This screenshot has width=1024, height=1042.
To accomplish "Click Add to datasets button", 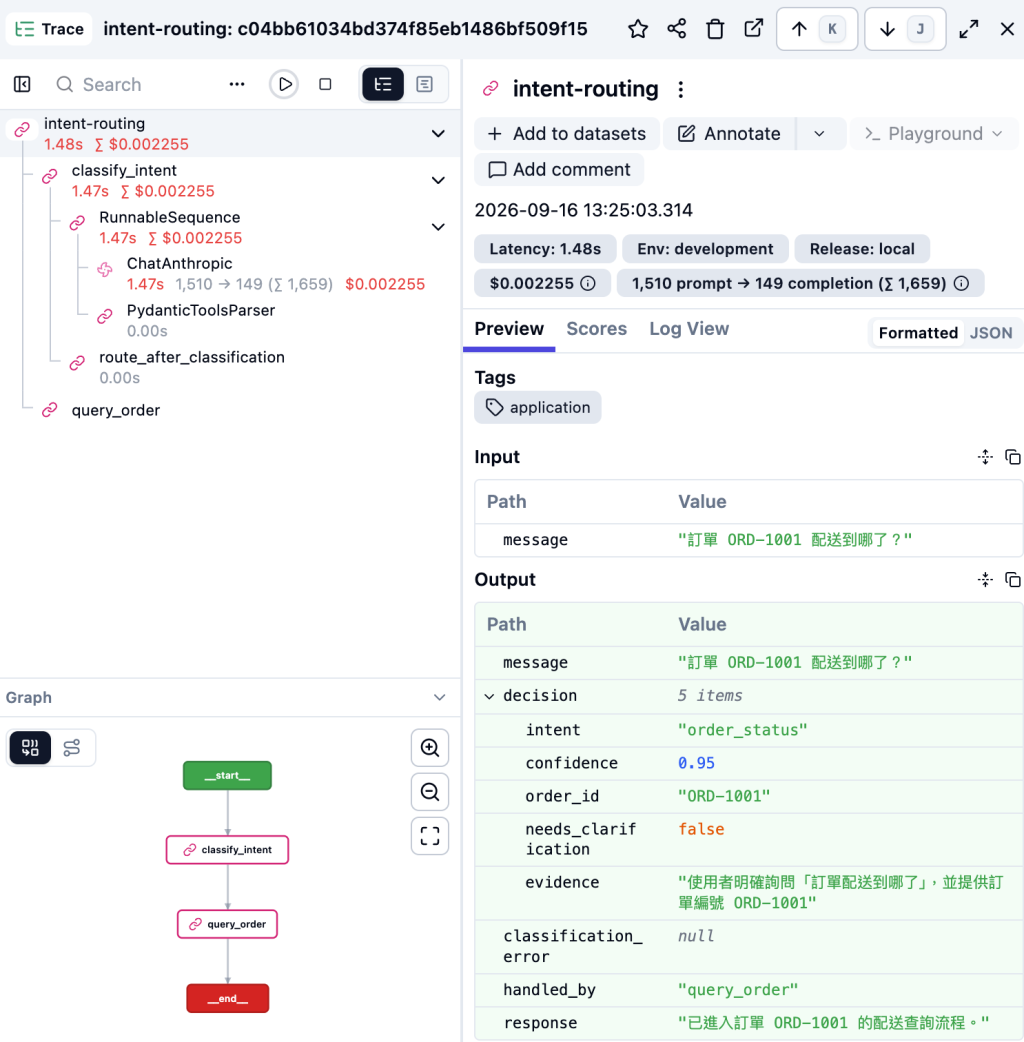I will (x=567, y=134).
